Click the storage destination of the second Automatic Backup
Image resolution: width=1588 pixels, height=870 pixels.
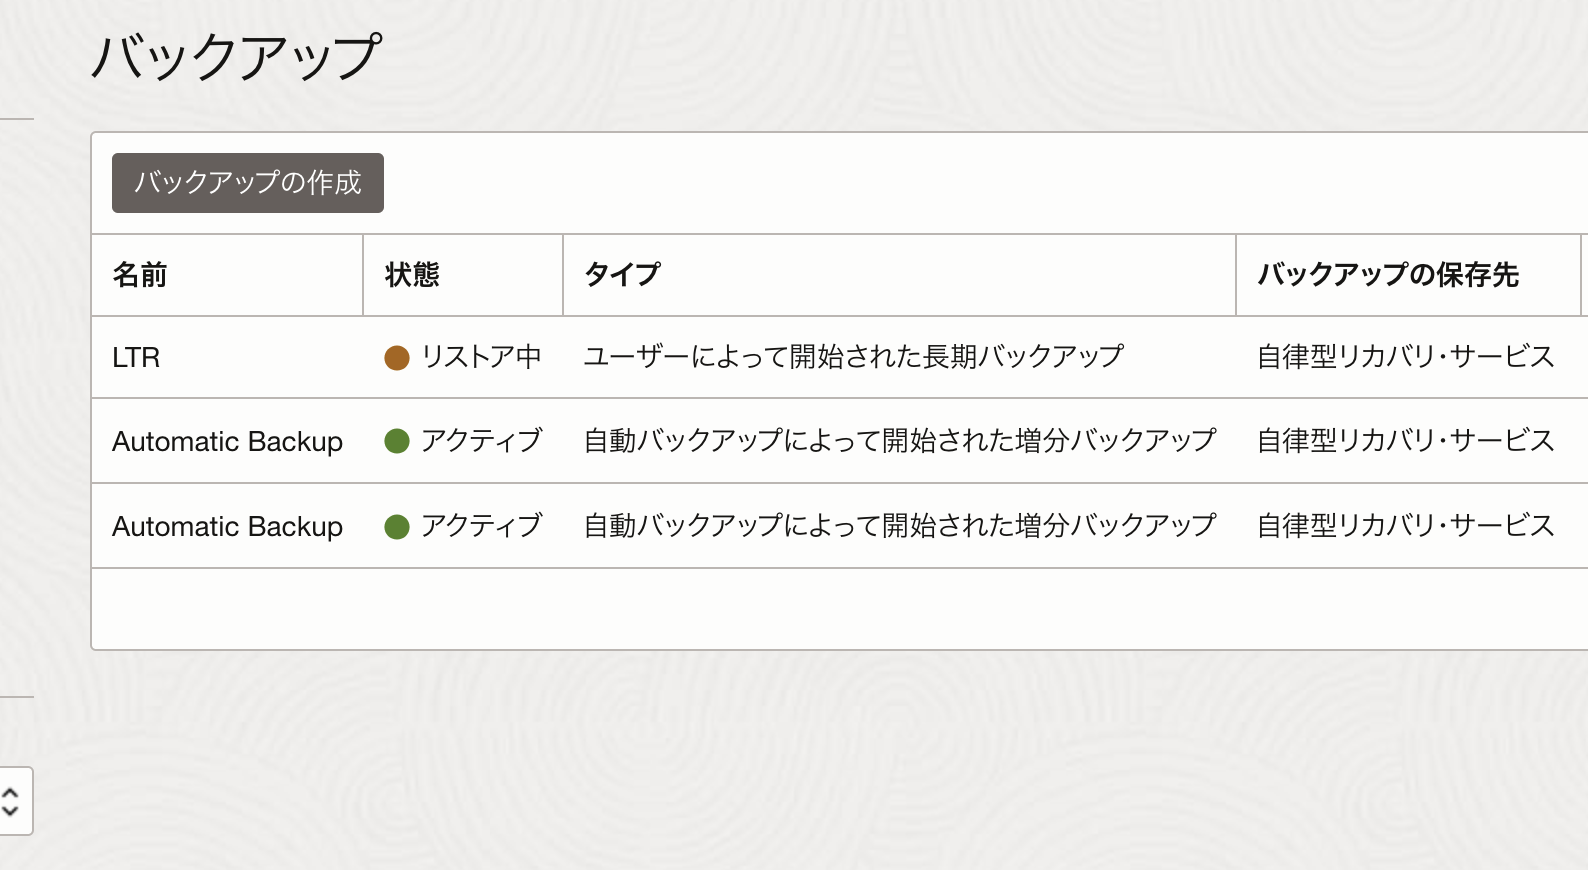click(x=1405, y=526)
